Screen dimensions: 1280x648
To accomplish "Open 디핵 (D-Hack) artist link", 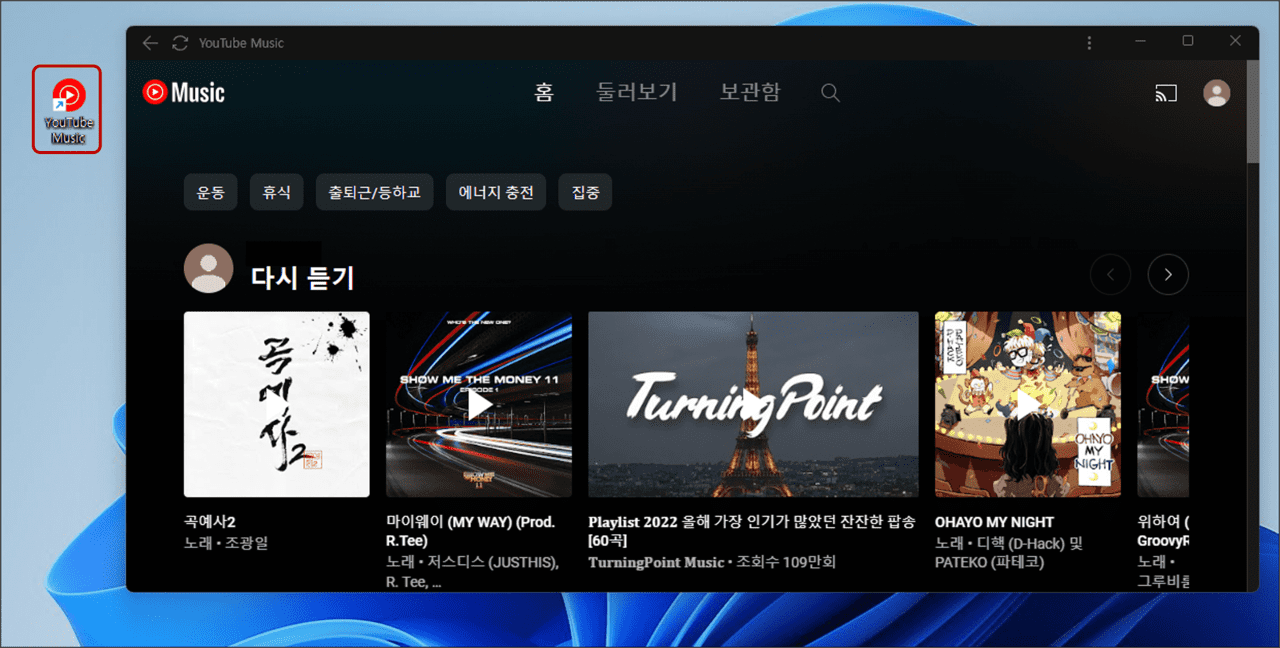I will point(1022,544).
